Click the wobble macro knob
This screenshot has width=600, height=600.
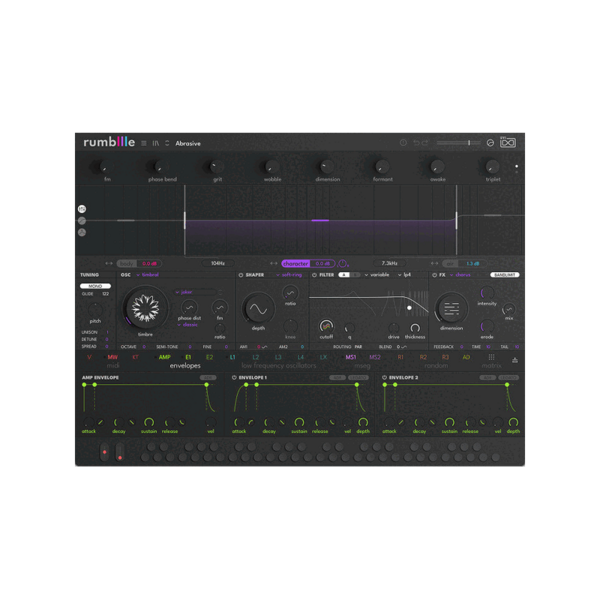point(271,167)
